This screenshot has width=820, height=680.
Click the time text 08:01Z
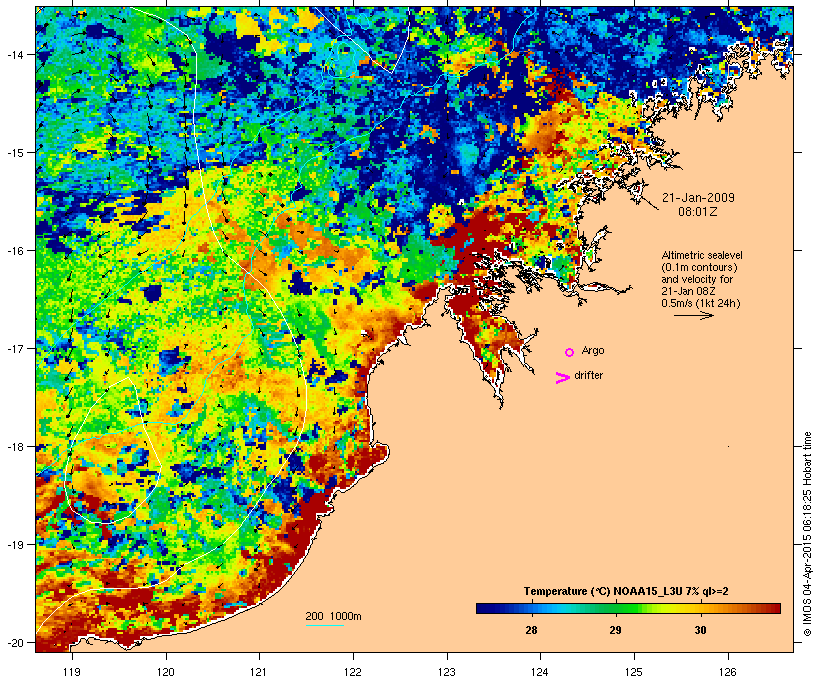tap(698, 212)
